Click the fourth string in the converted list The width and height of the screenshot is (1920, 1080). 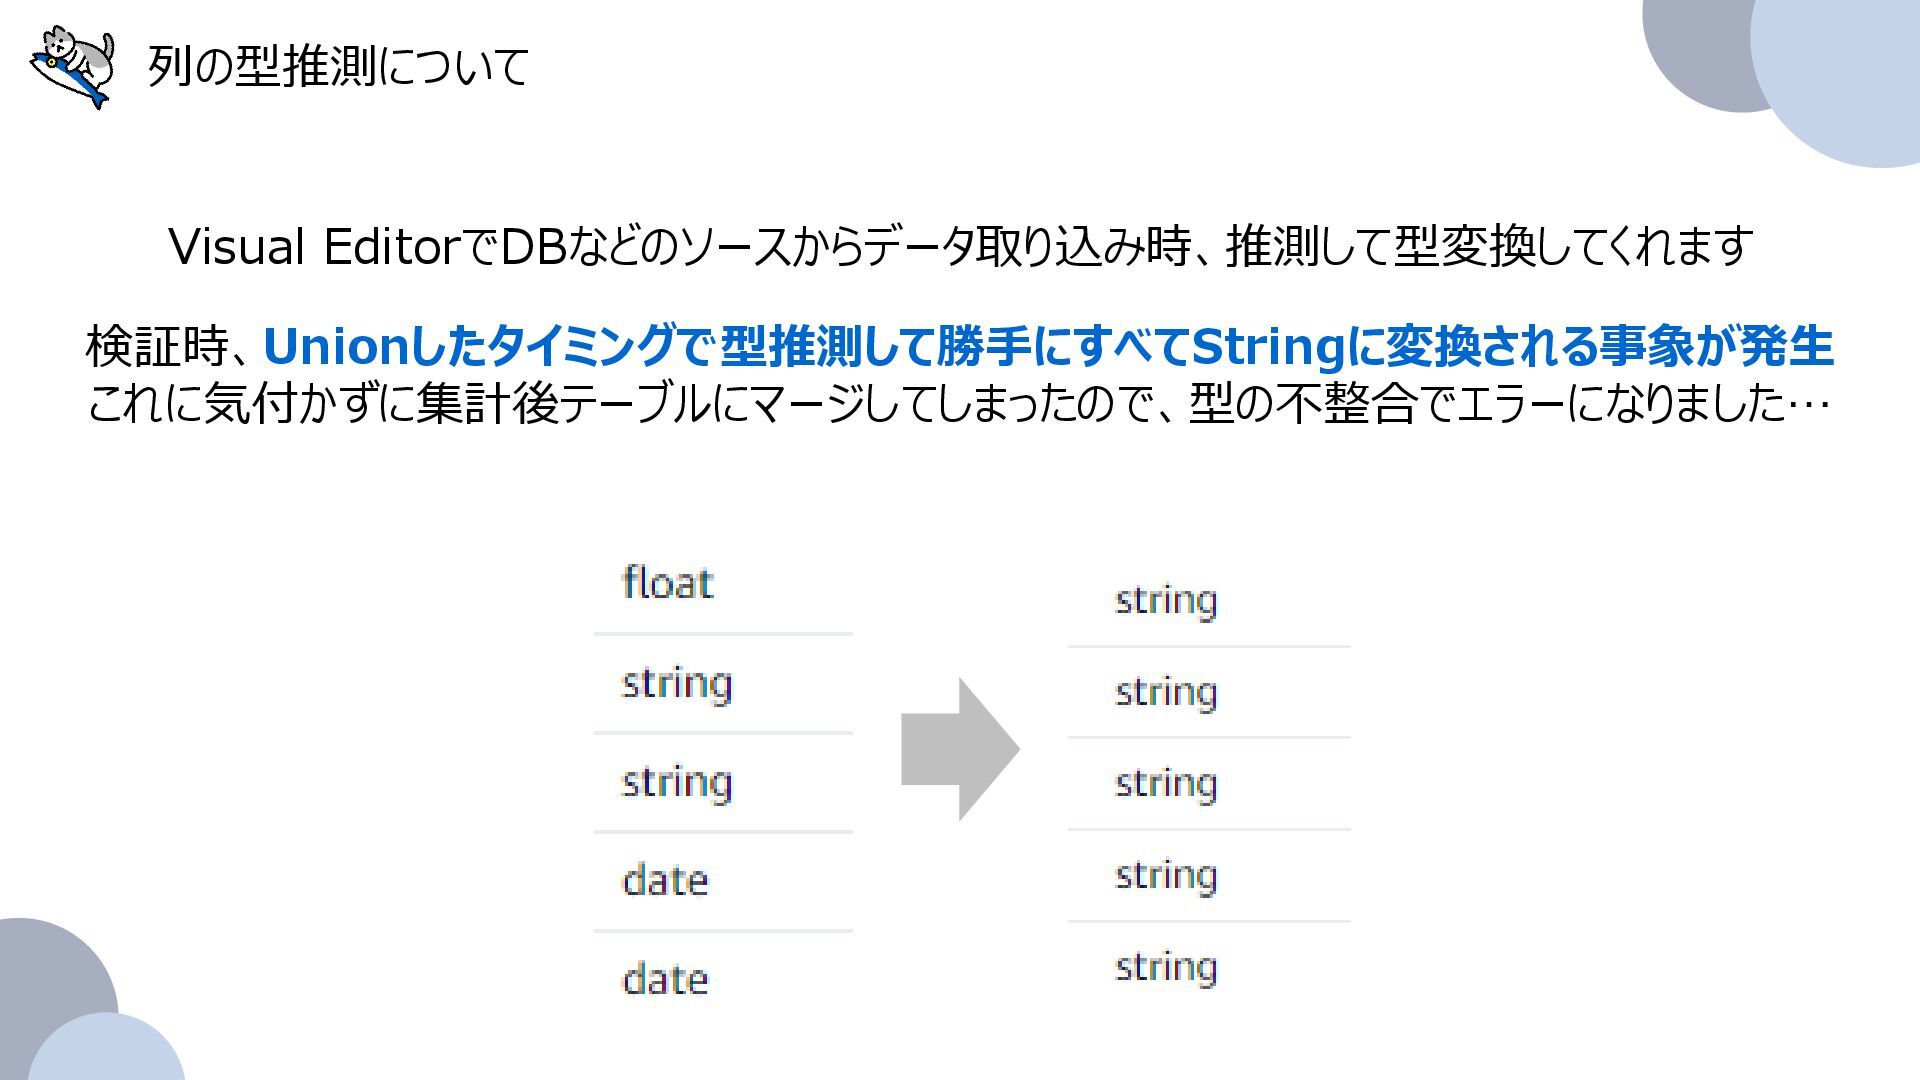(x=1166, y=875)
